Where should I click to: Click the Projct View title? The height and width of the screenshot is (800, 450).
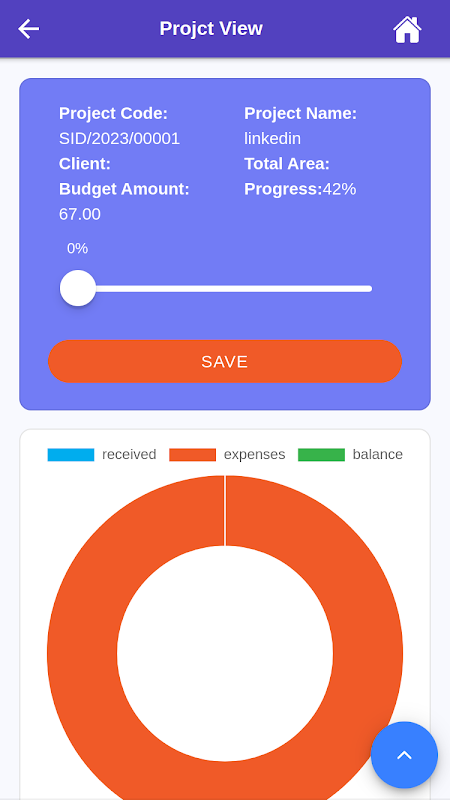coord(211,29)
